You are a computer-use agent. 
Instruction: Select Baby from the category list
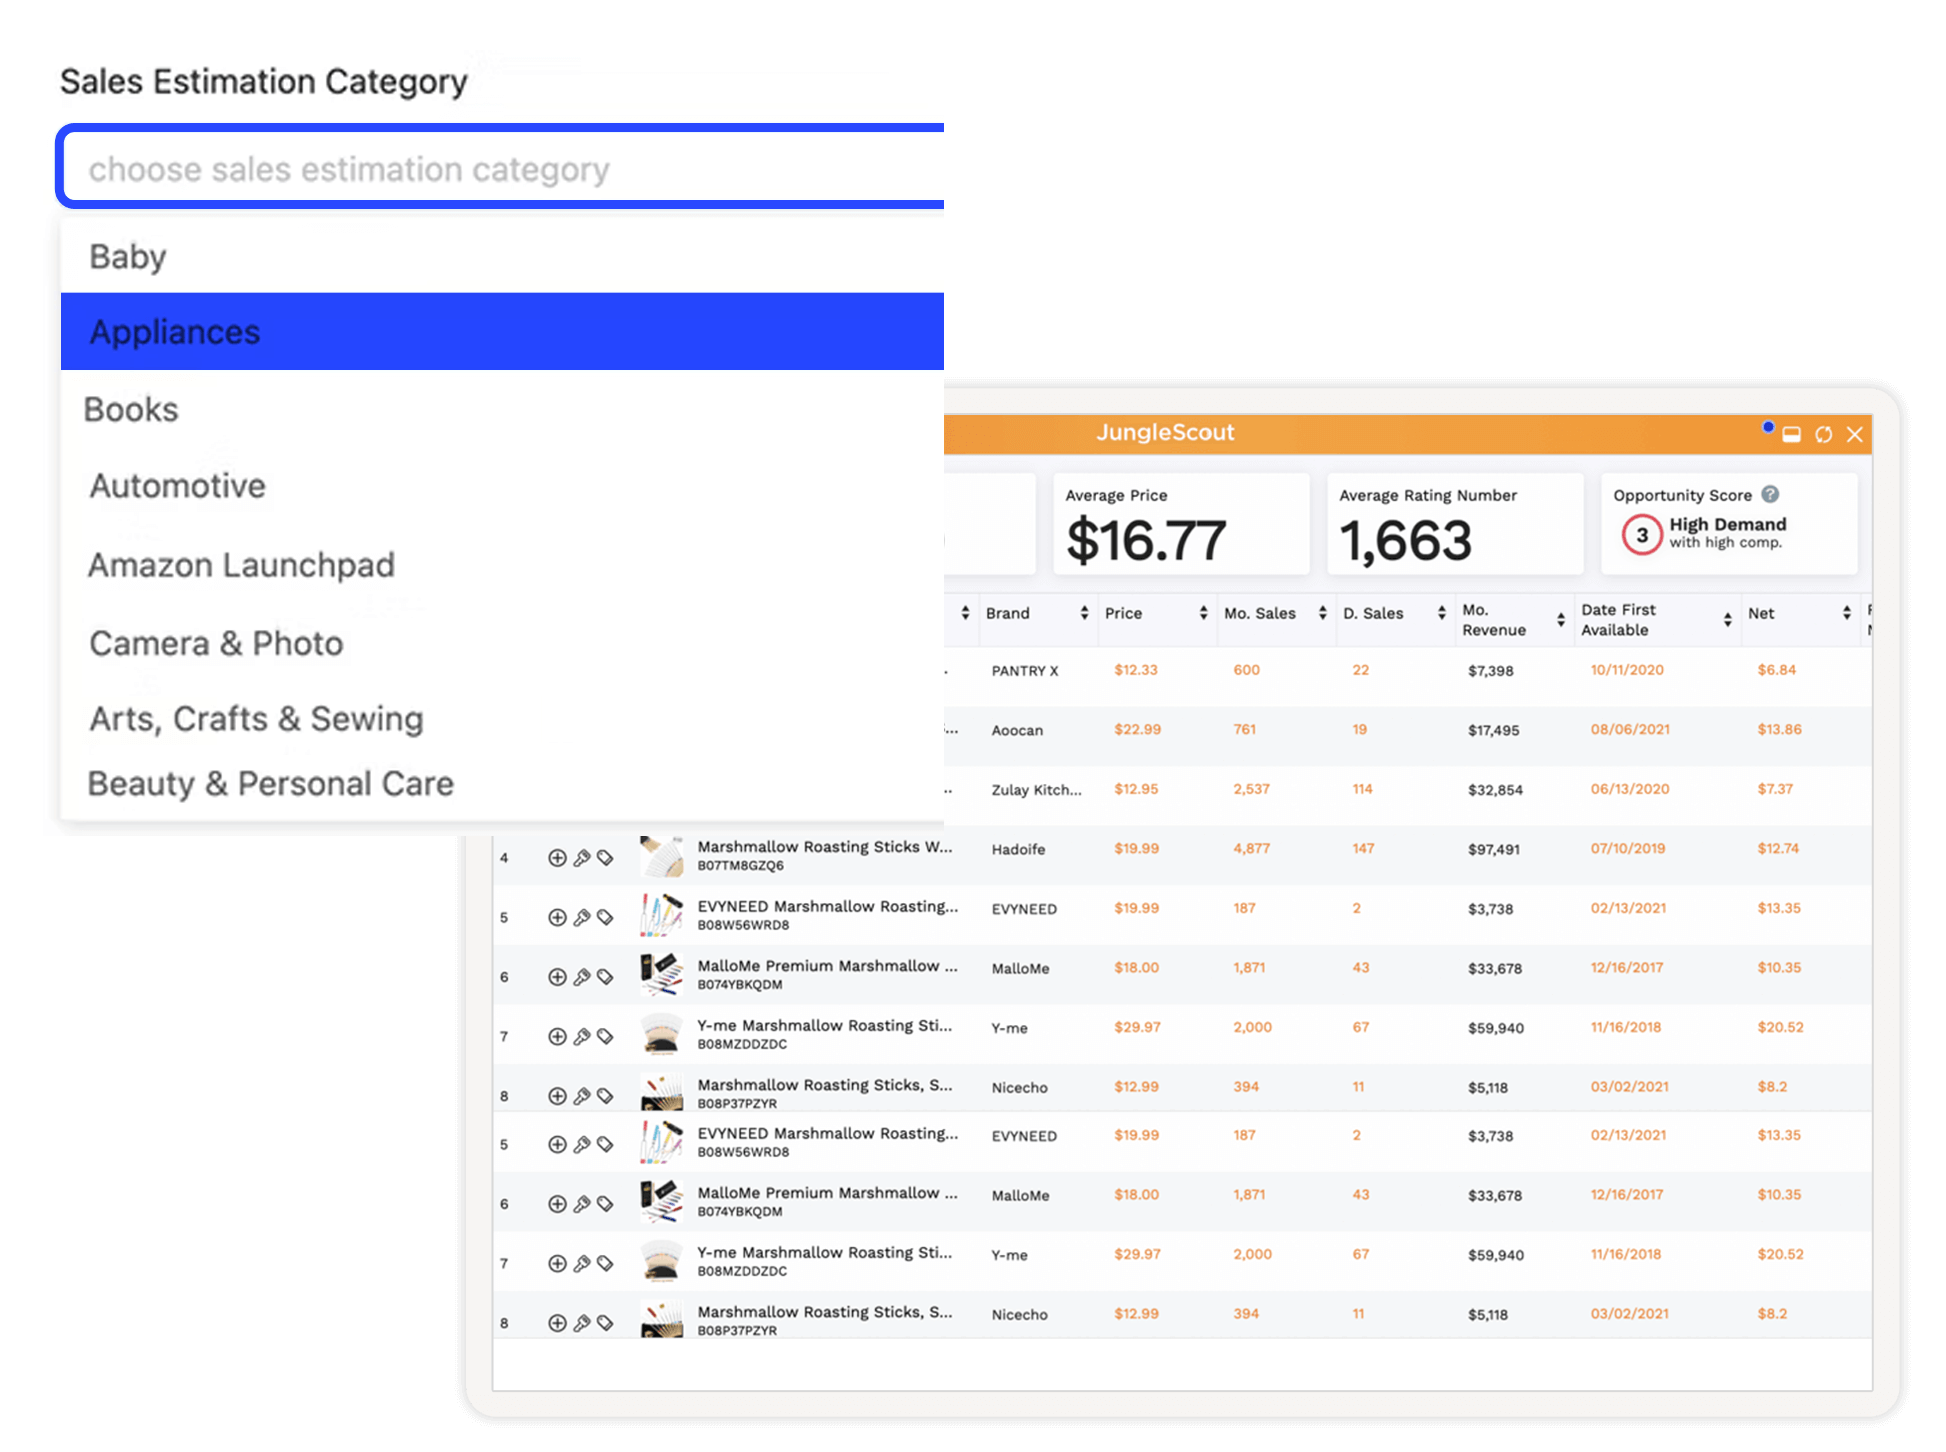502,256
